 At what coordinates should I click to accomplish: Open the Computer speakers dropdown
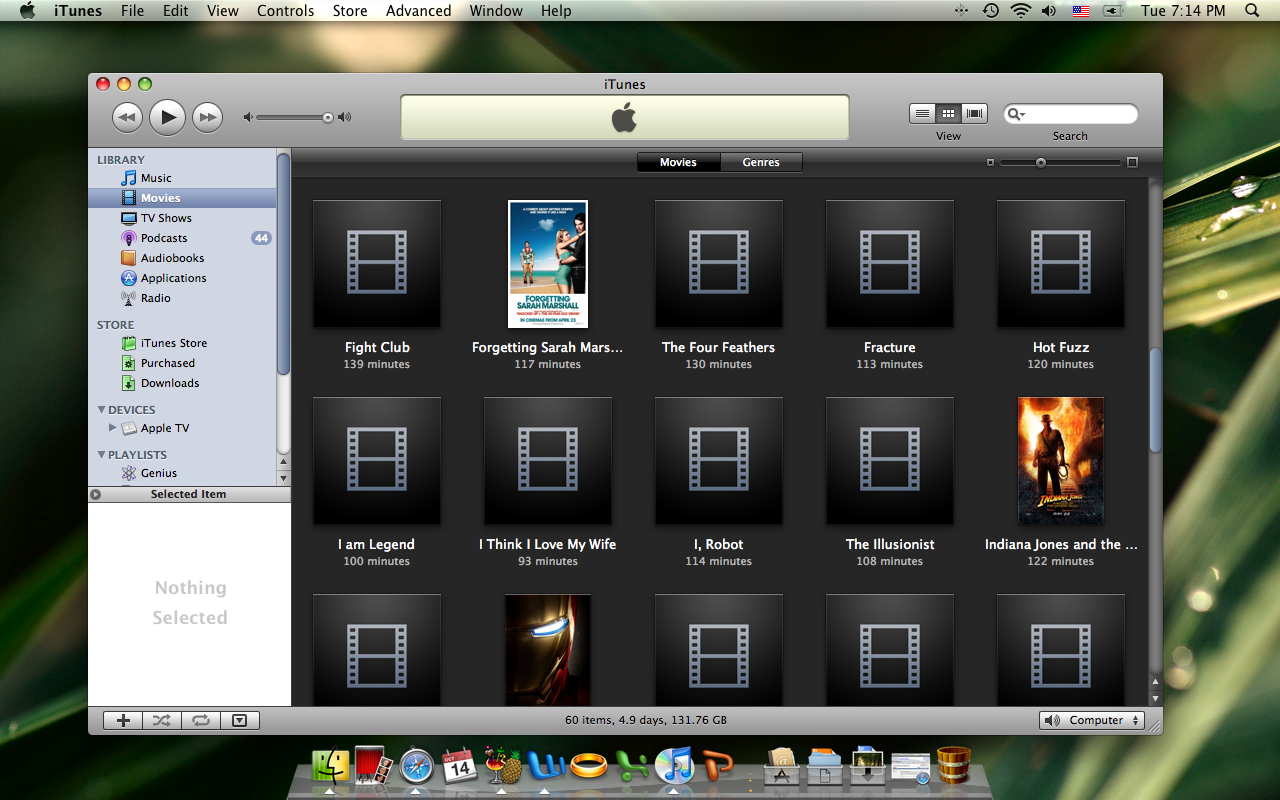[1092, 720]
